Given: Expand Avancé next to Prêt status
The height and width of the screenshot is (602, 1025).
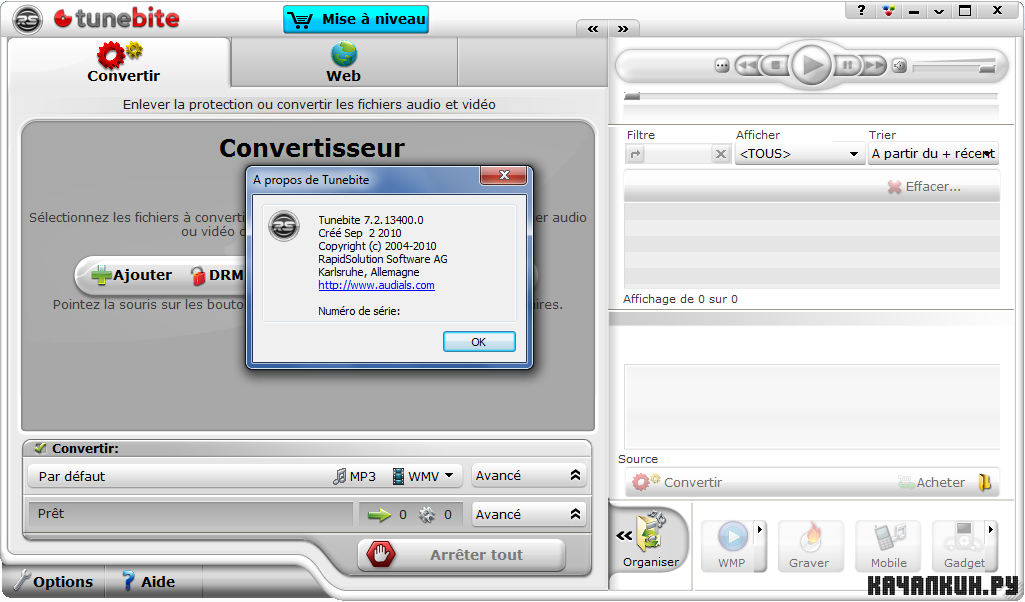Looking at the screenshot, I should [528, 514].
